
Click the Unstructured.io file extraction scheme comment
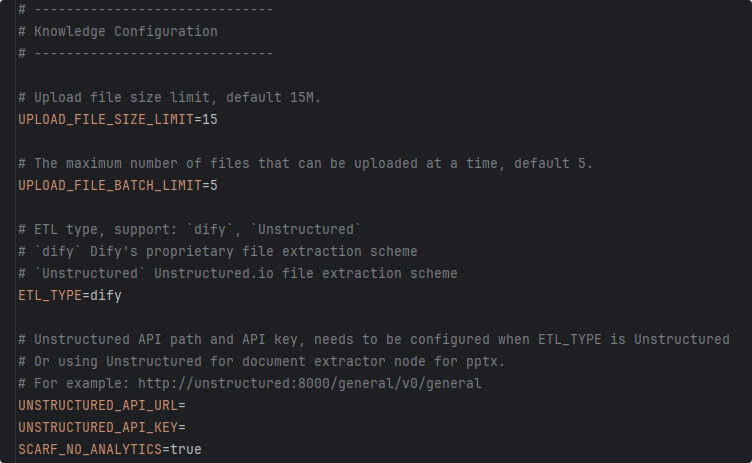pos(238,273)
